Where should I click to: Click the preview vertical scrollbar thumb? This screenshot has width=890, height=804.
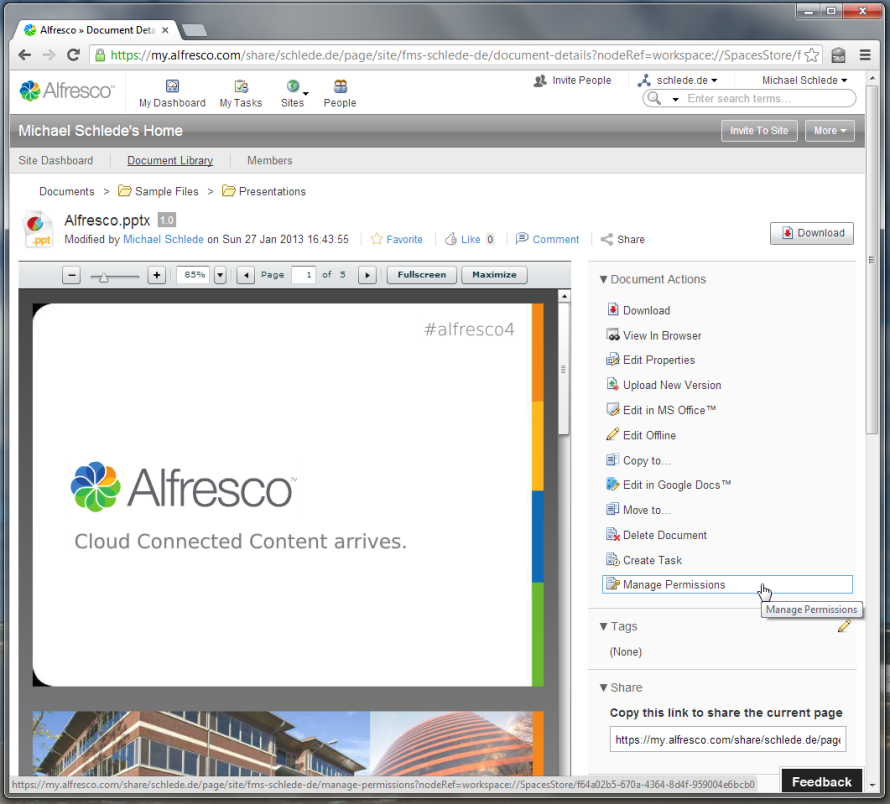pos(564,369)
